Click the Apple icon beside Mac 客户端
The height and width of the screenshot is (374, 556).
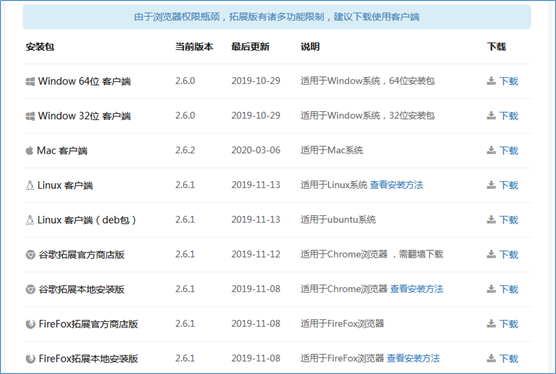click(29, 151)
